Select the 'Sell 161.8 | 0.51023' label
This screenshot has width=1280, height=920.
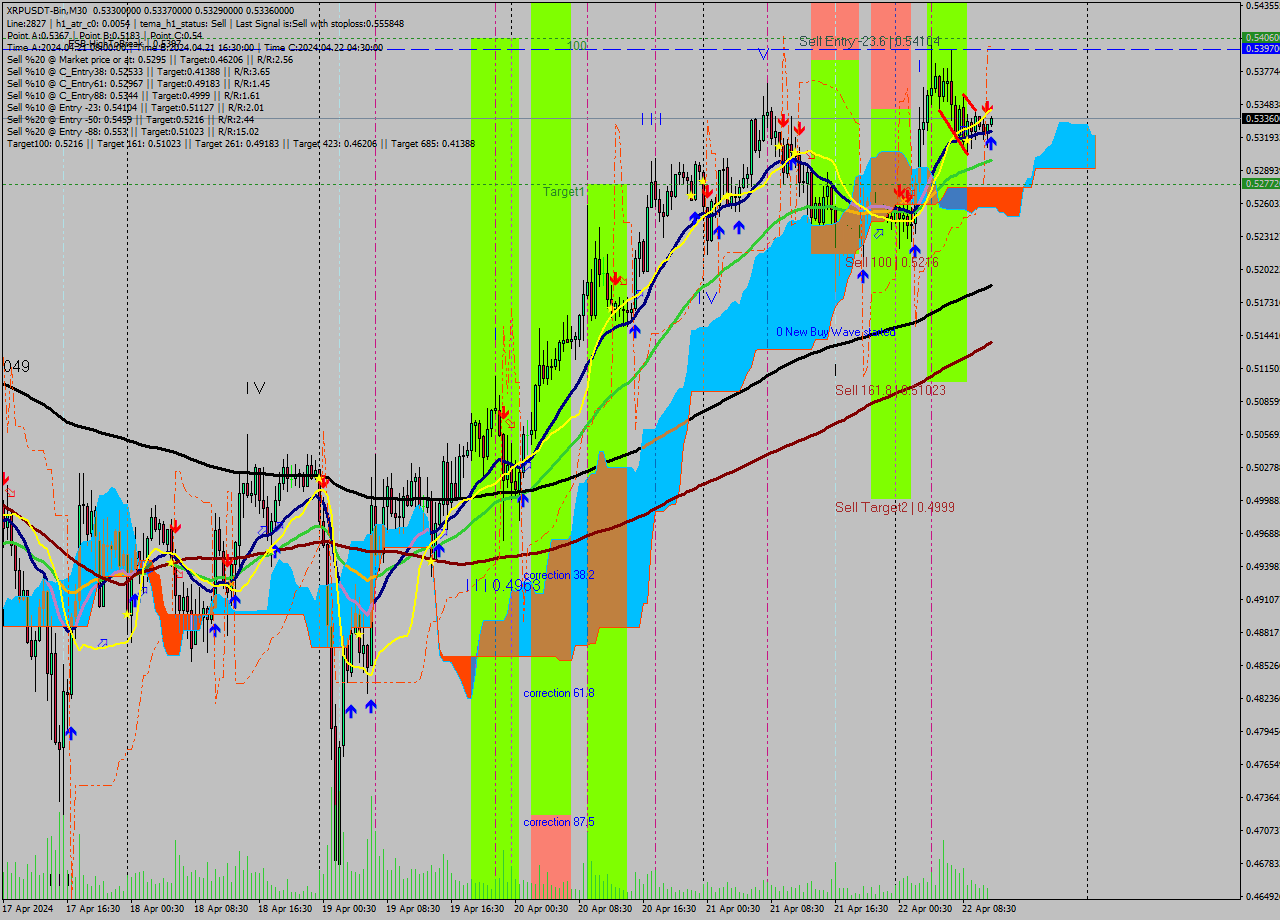tap(890, 390)
